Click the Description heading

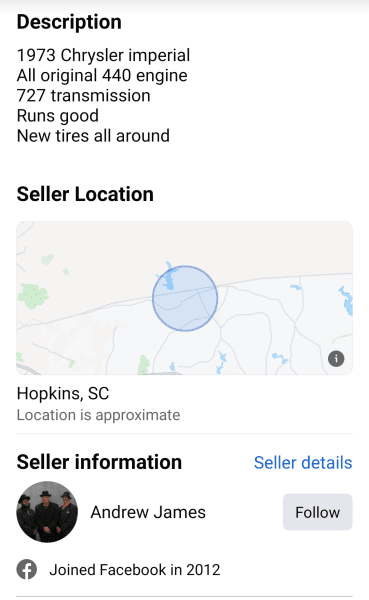click(69, 22)
